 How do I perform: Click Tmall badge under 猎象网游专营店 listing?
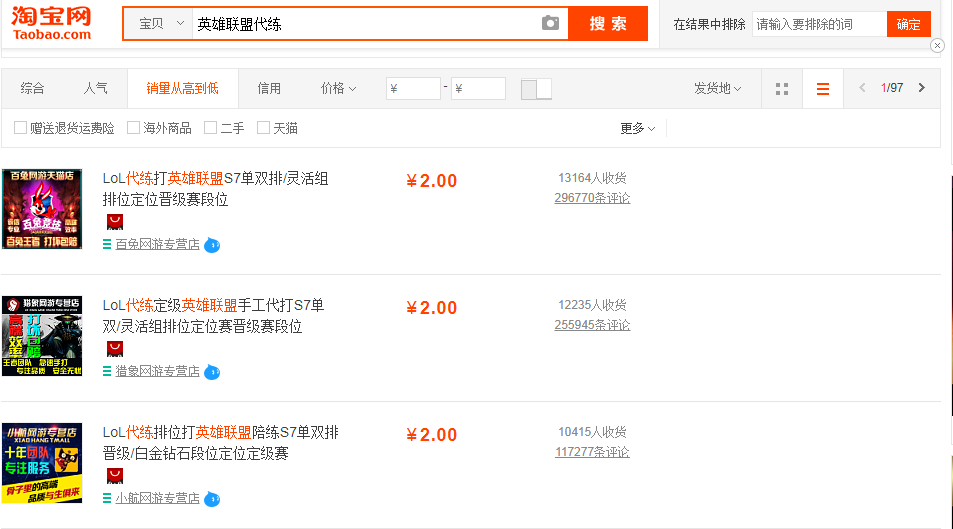tap(115, 349)
